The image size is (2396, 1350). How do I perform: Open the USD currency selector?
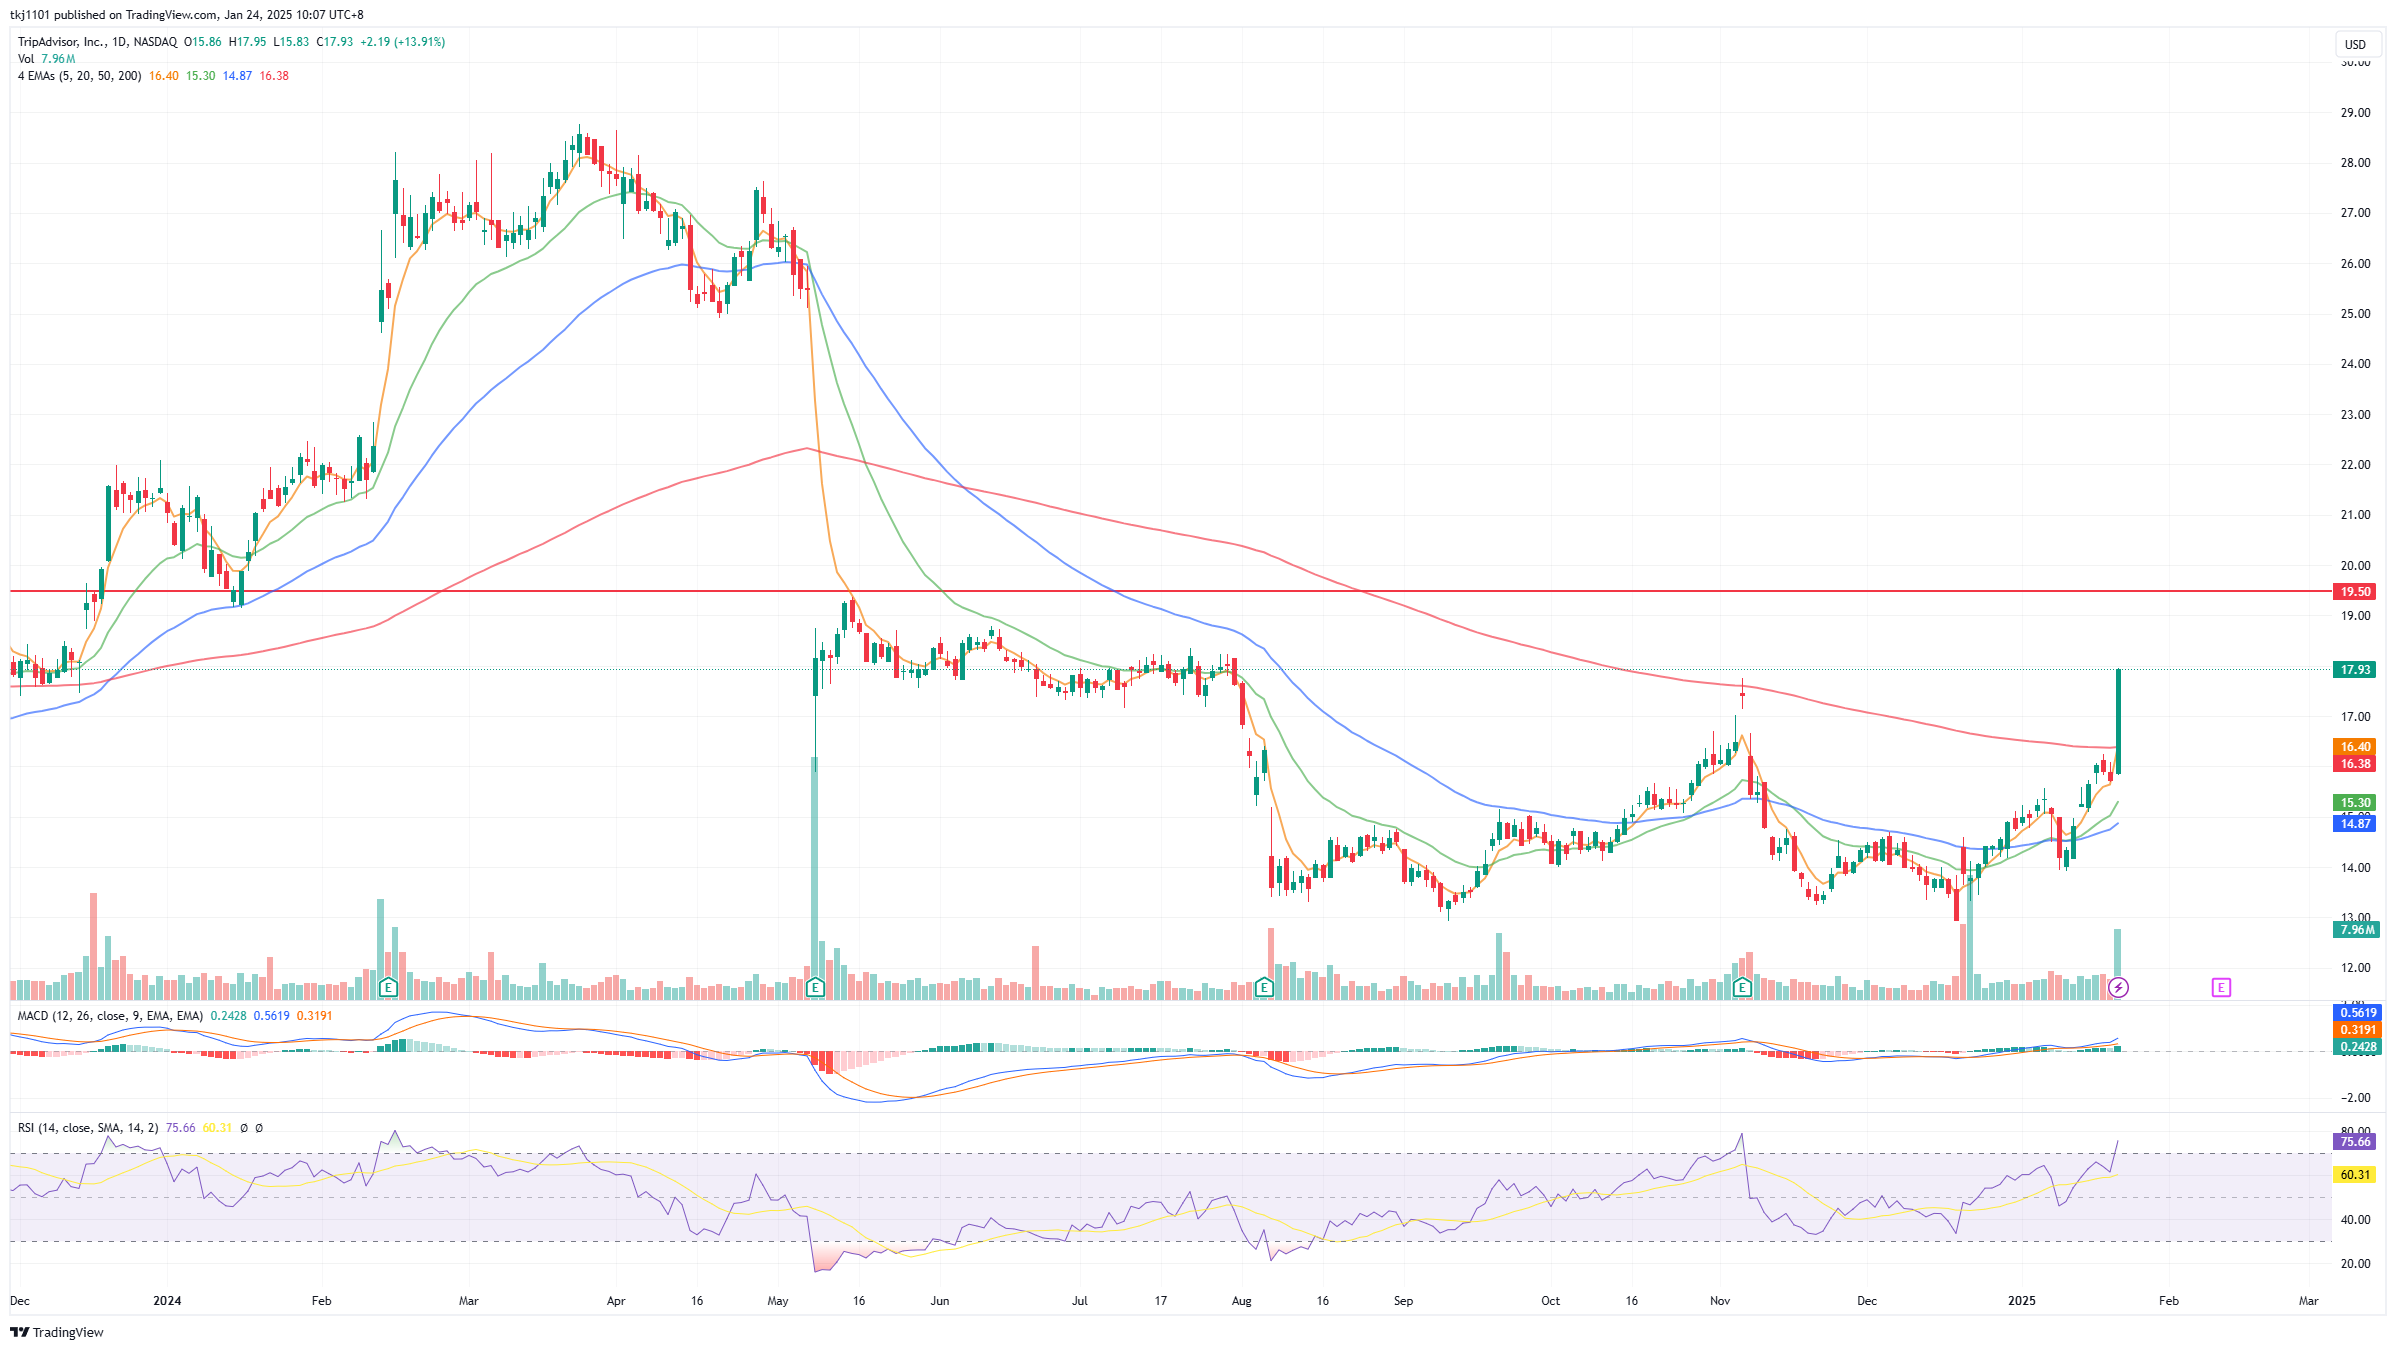2356,44
